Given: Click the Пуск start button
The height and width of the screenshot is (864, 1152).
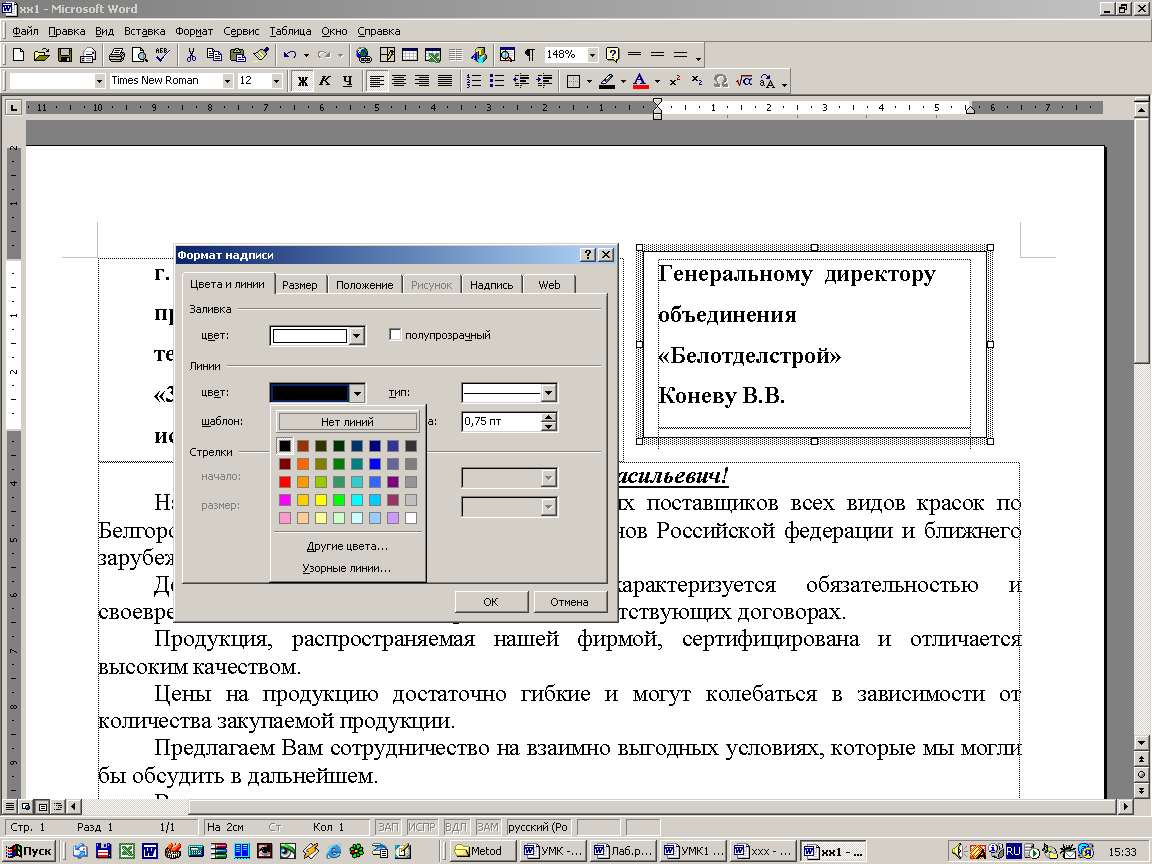Looking at the screenshot, I should tap(29, 851).
